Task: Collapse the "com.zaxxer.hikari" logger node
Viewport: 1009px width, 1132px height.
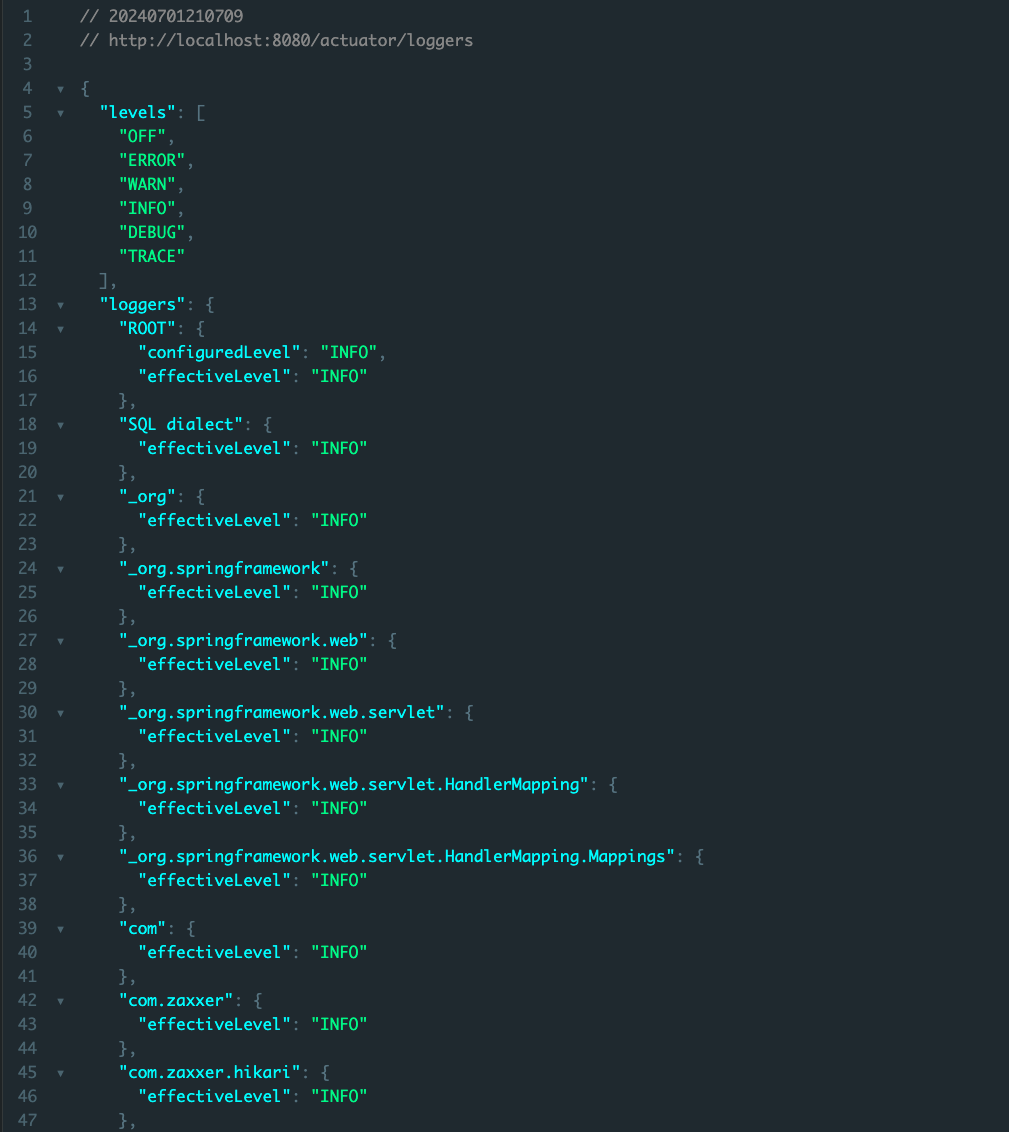Action: pyautogui.click(x=61, y=1074)
